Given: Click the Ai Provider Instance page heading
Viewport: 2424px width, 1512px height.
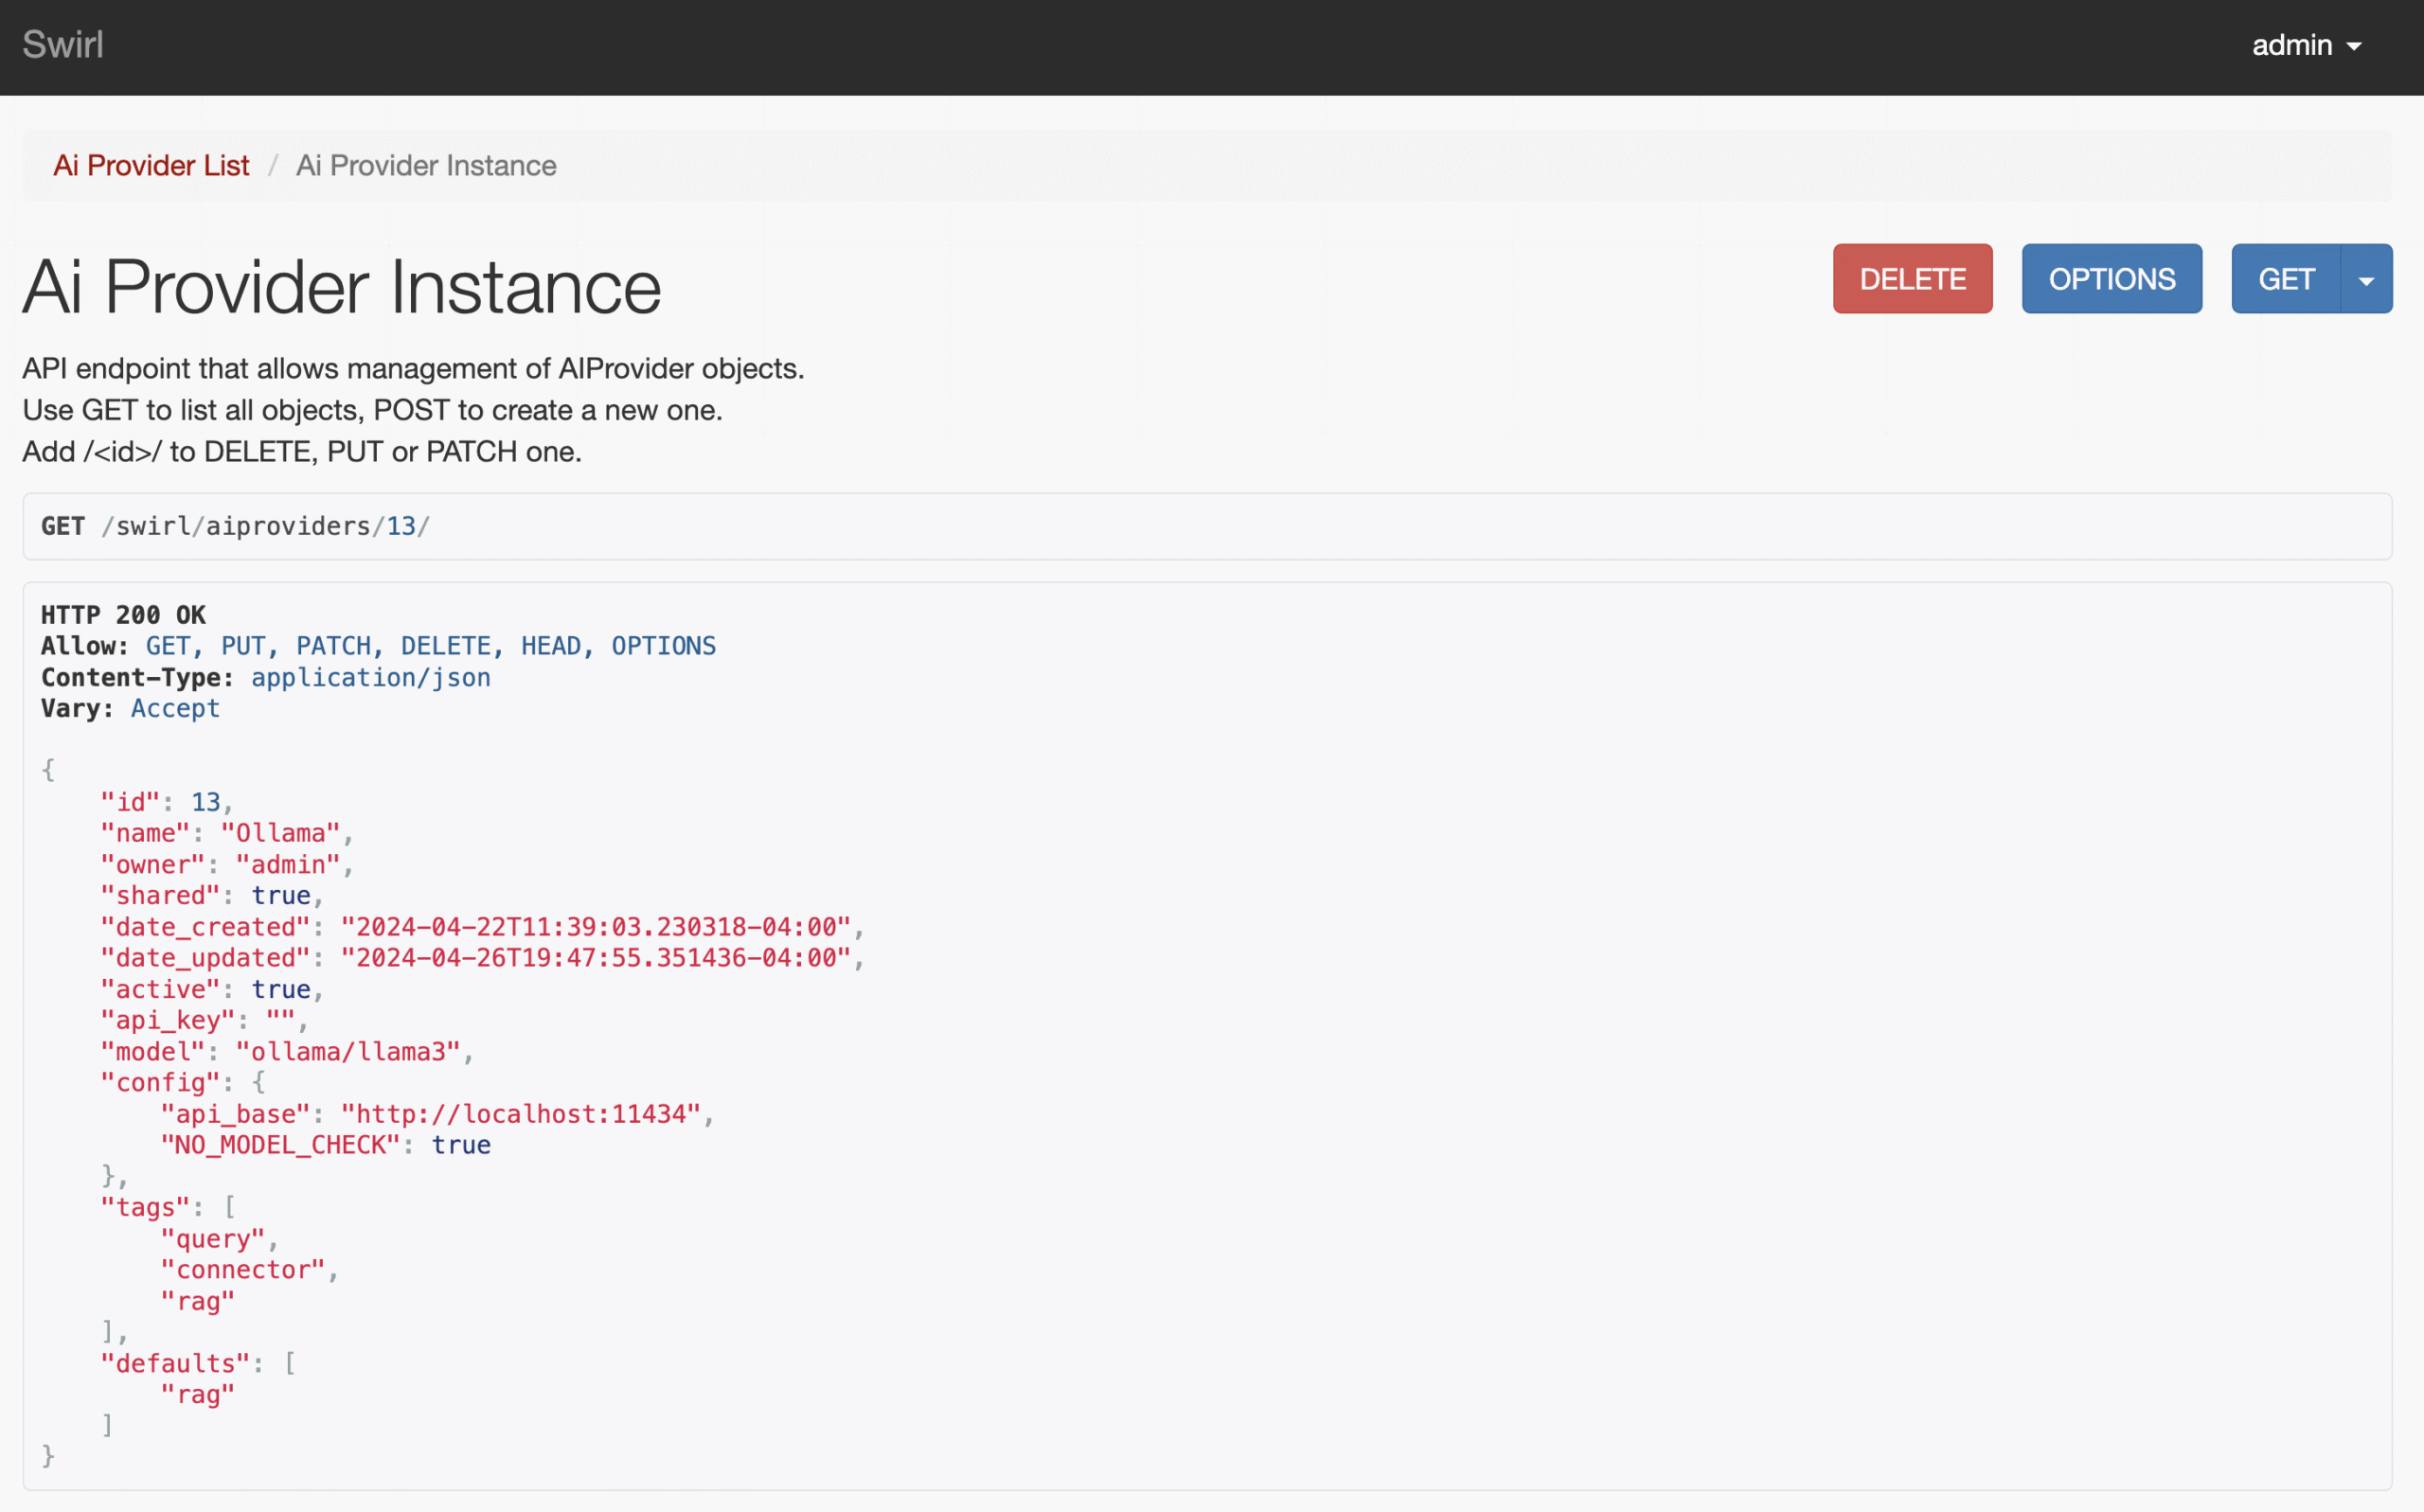Looking at the screenshot, I should 342,287.
